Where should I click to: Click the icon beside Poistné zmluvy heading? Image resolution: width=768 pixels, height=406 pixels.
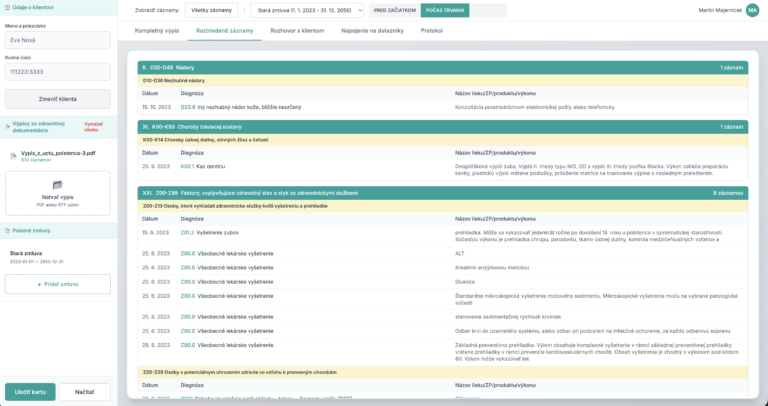tap(7, 231)
